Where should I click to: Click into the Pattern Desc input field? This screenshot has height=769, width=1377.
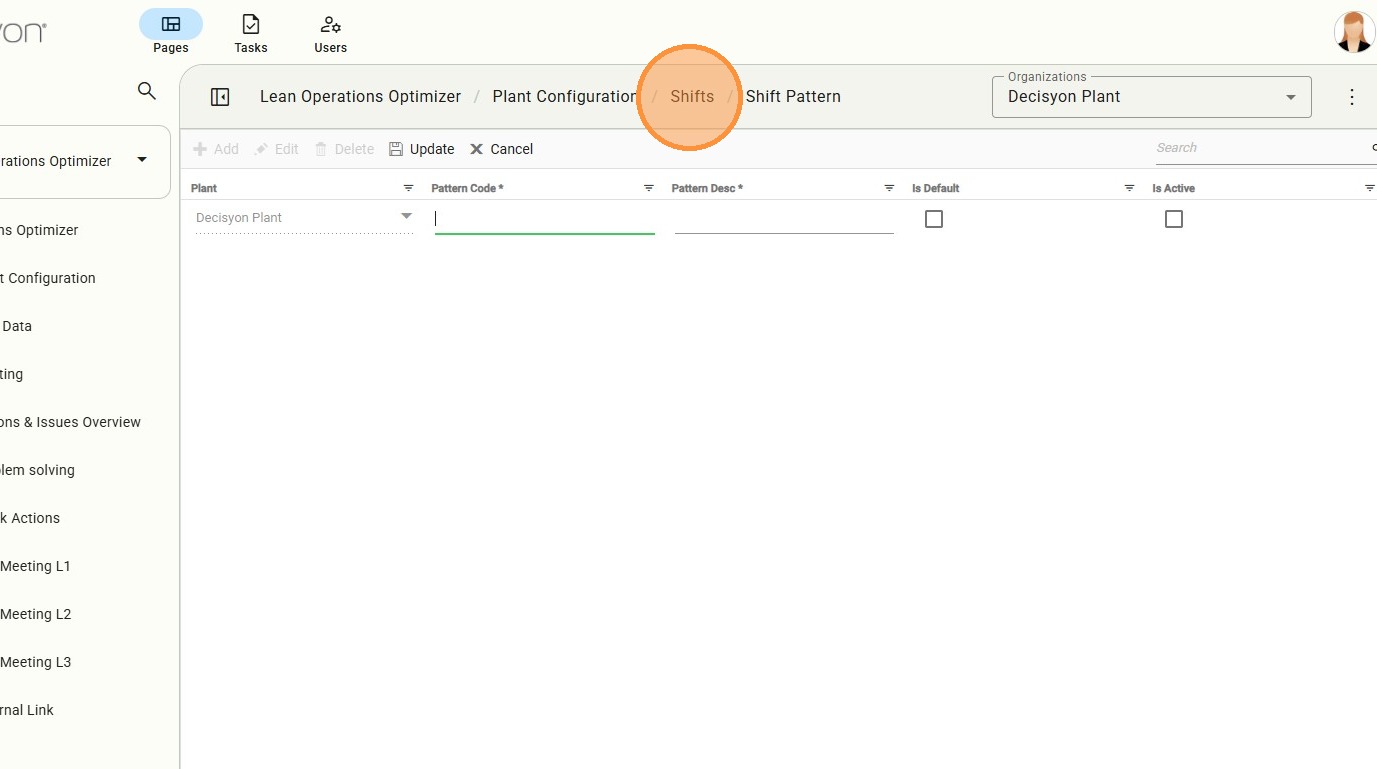pos(784,219)
